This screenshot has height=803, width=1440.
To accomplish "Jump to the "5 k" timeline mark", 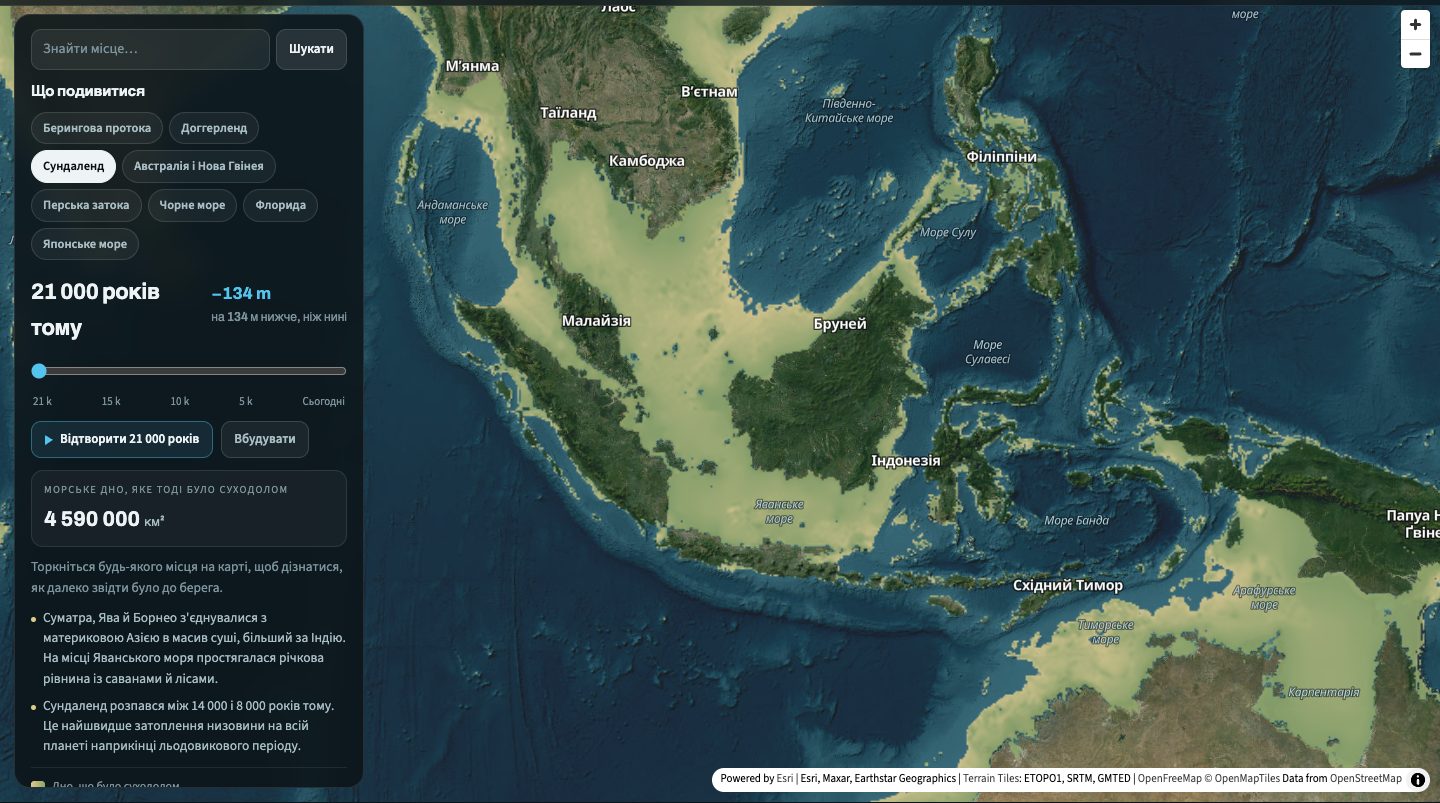I will [x=246, y=401].
